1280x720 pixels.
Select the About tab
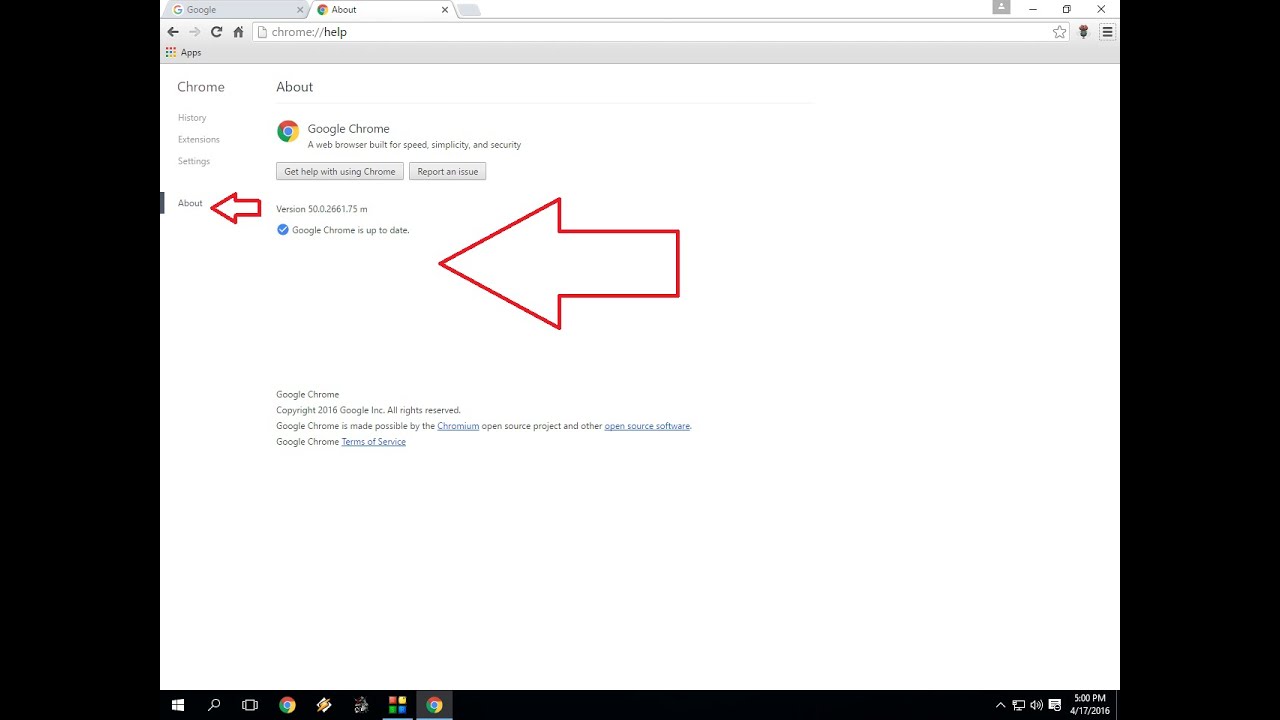380,9
